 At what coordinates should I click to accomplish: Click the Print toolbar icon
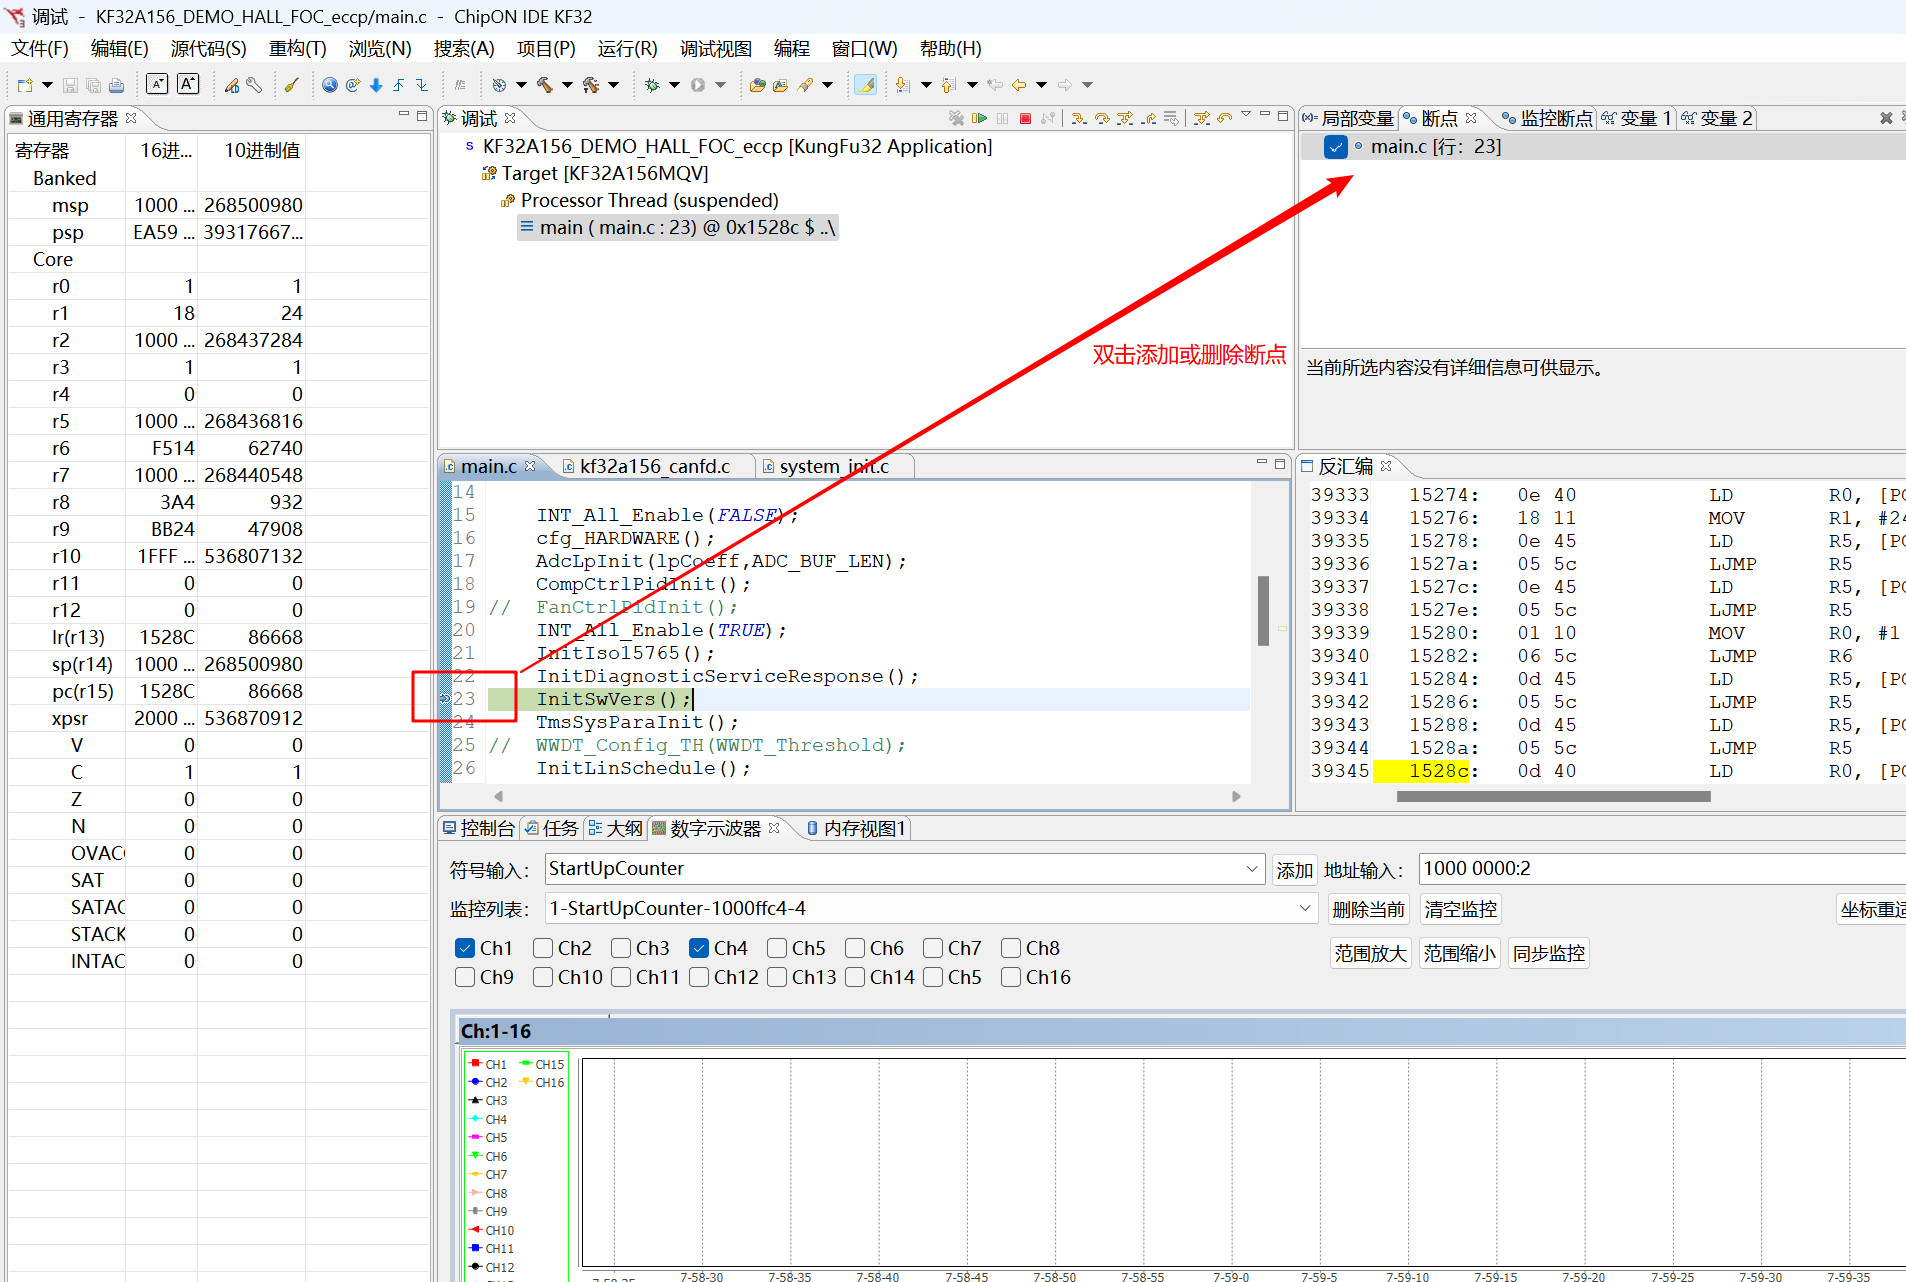coord(116,85)
